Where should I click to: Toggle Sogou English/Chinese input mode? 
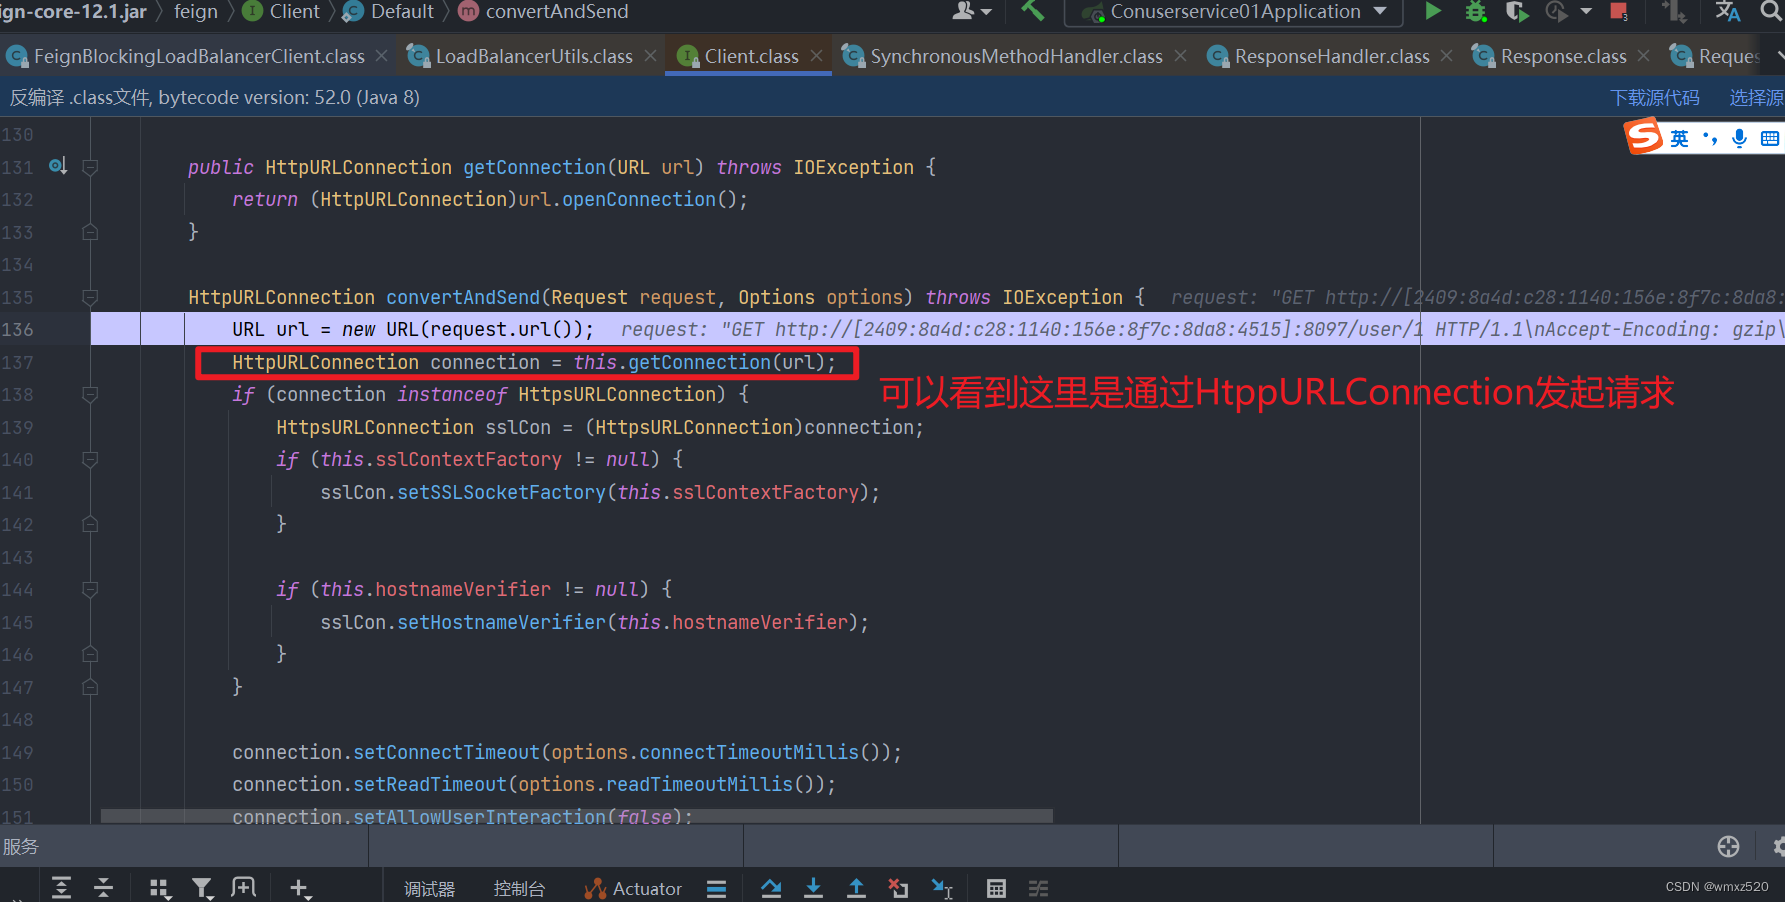click(x=1679, y=138)
